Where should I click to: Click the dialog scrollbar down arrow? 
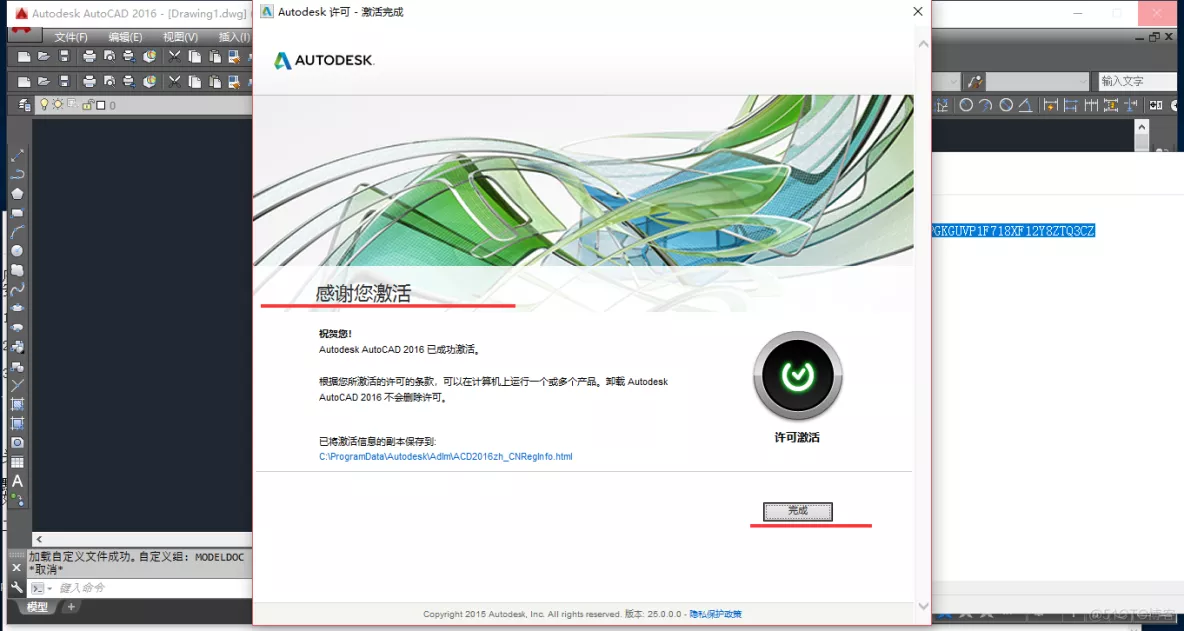[x=923, y=606]
